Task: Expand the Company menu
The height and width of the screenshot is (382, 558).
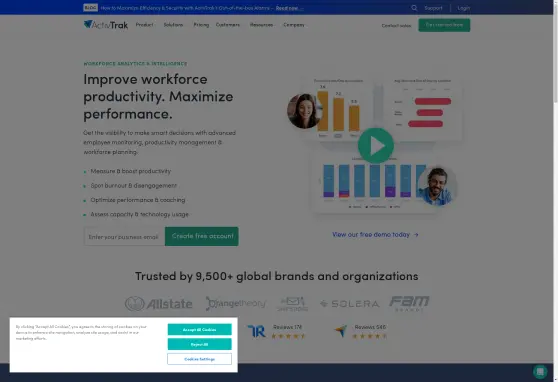Action: pos(294,25)
